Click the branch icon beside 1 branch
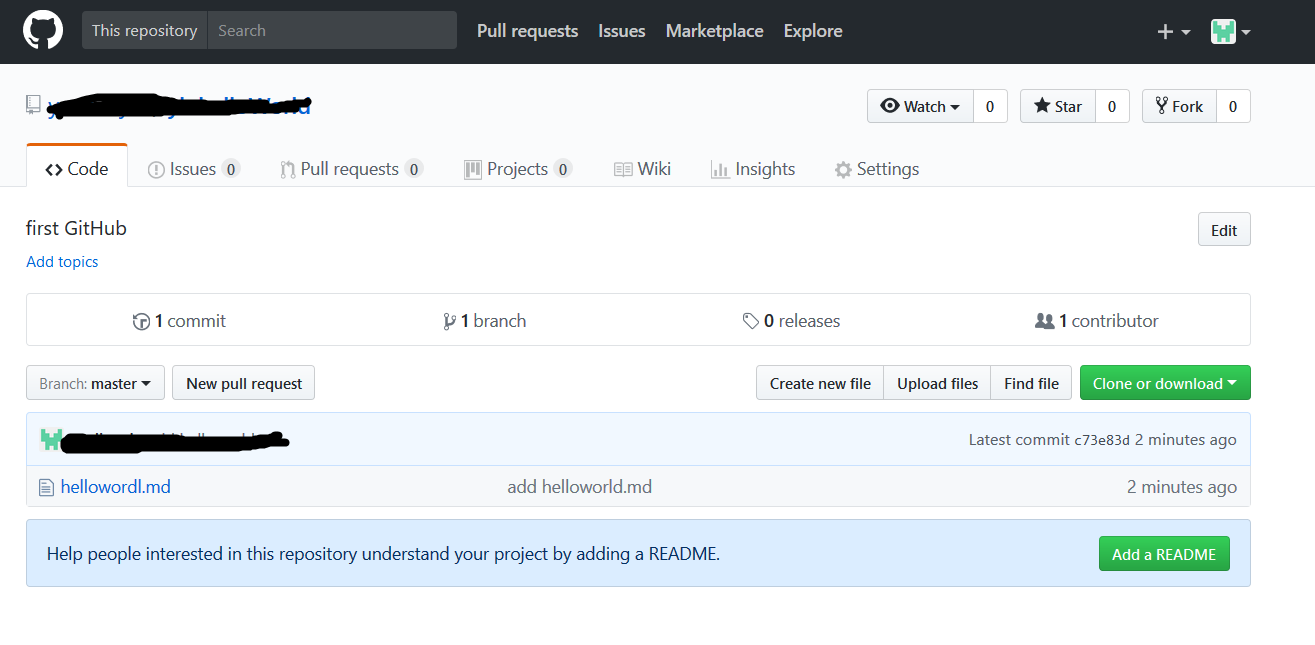Viewport: 1315px width, 645px height. coord(449,322)
